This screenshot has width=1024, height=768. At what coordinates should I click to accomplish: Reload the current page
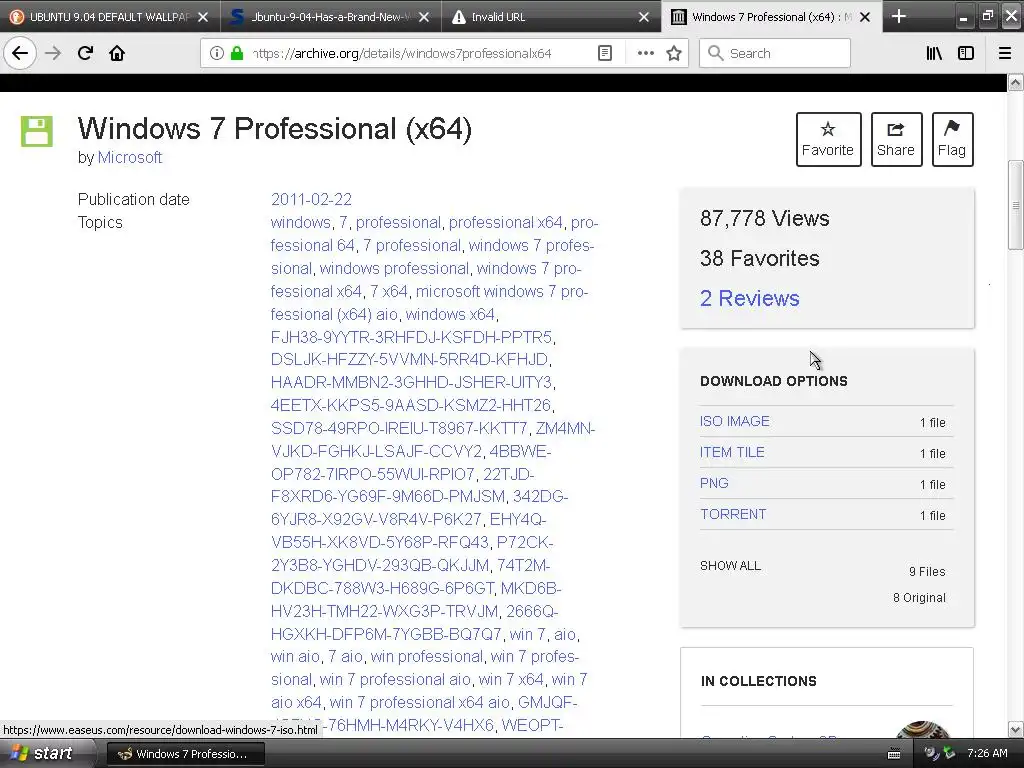point(85,53)
